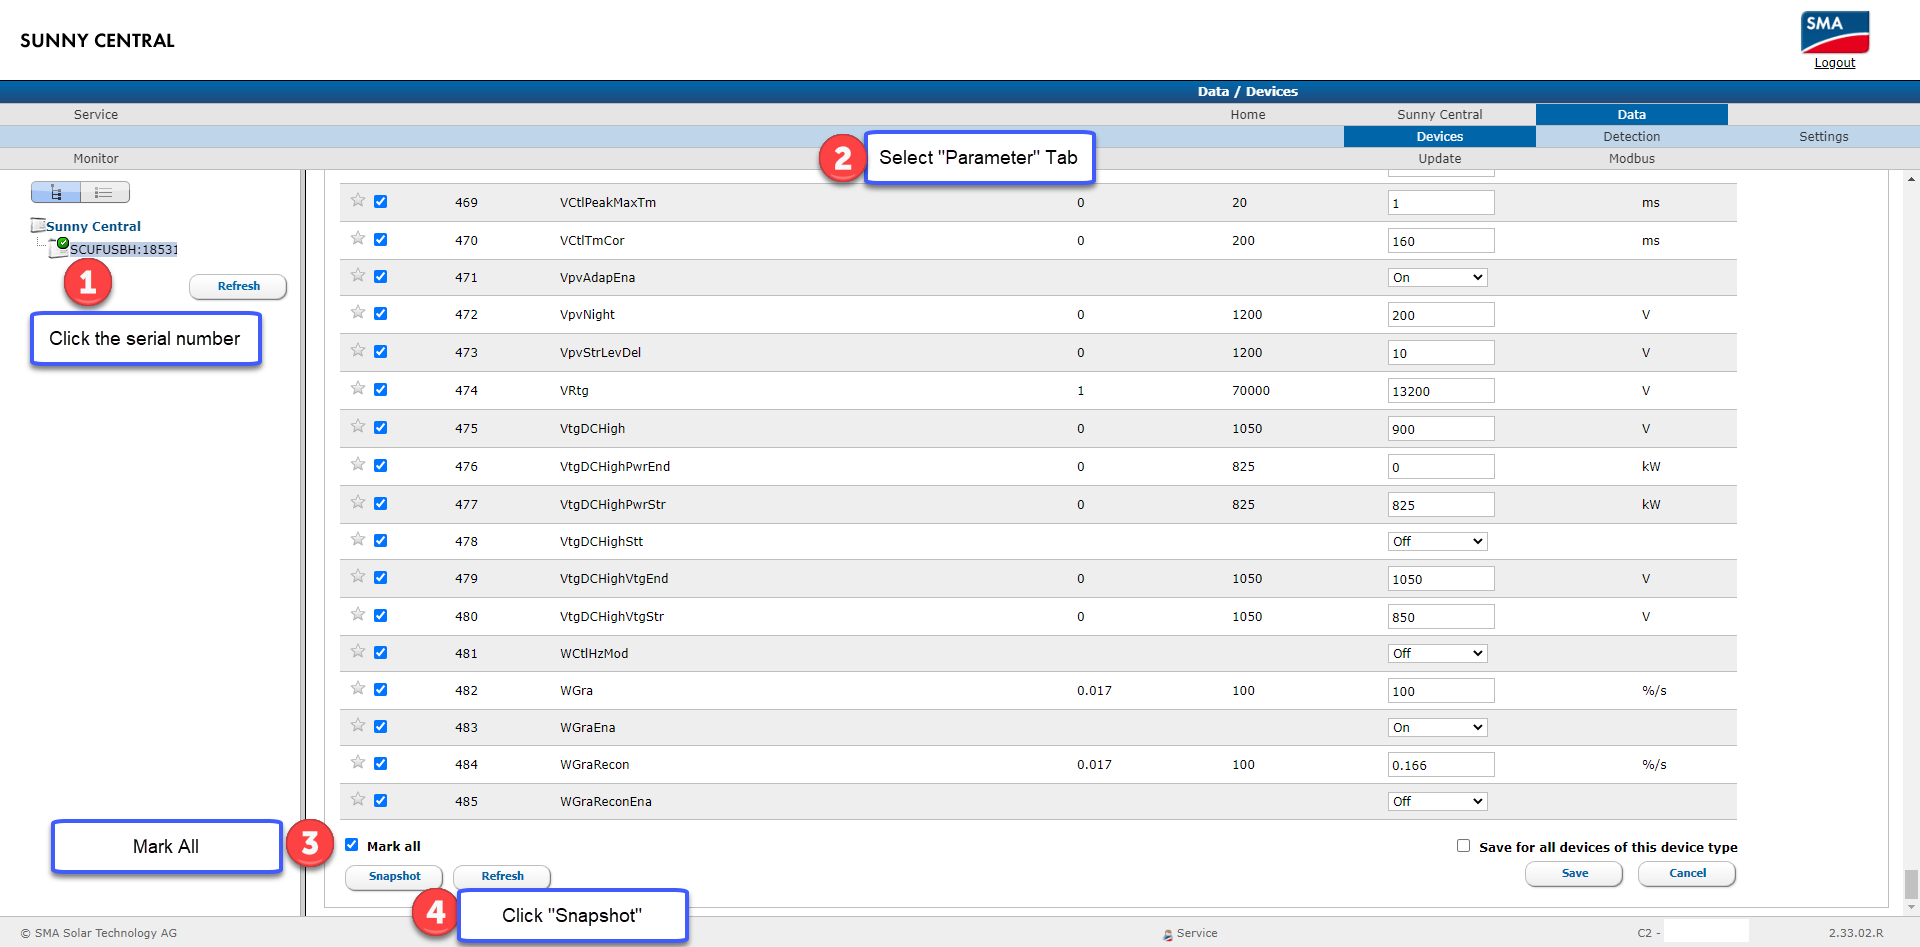Select device SCUFUSBH:18531 in the tree
Image resolution: width=1920 pixels, height=947 pixels.
click(124, 249)
